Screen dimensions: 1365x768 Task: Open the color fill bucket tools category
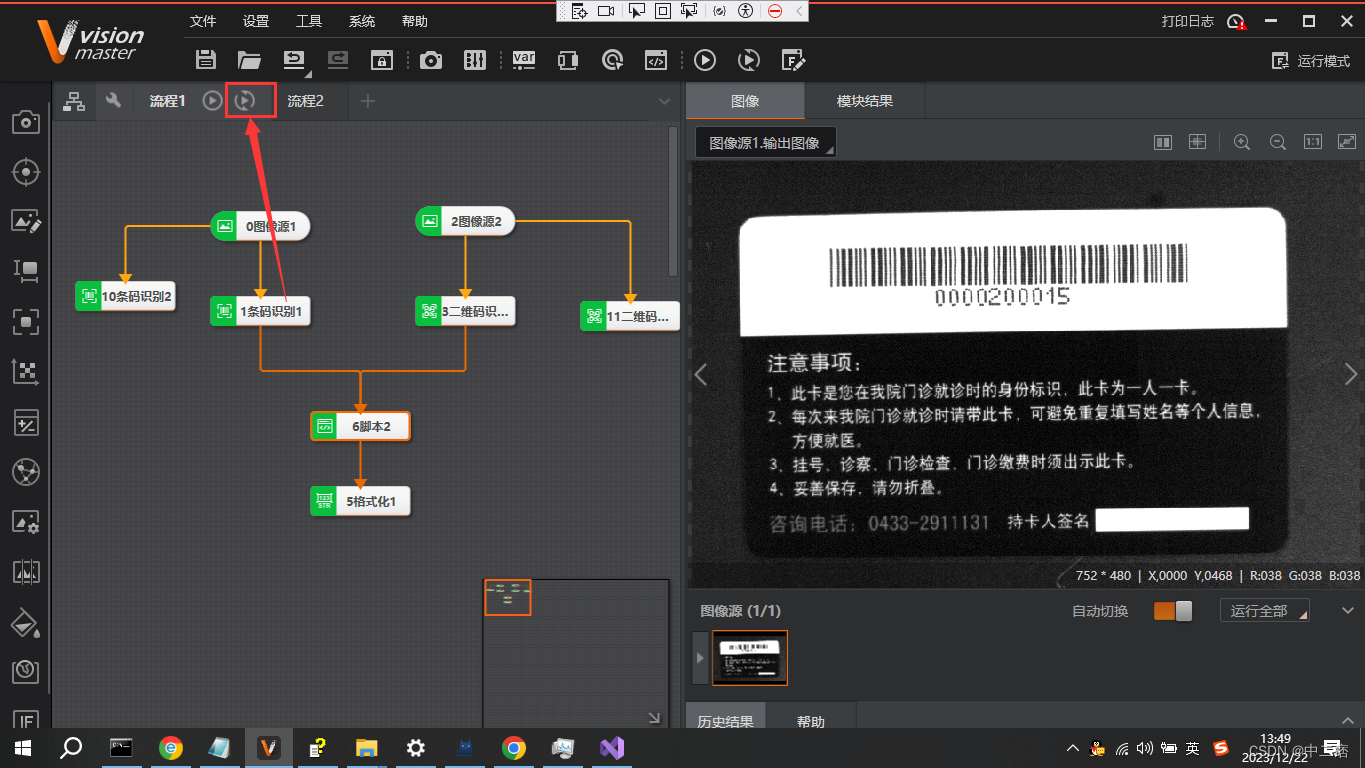tap(25, 622)
